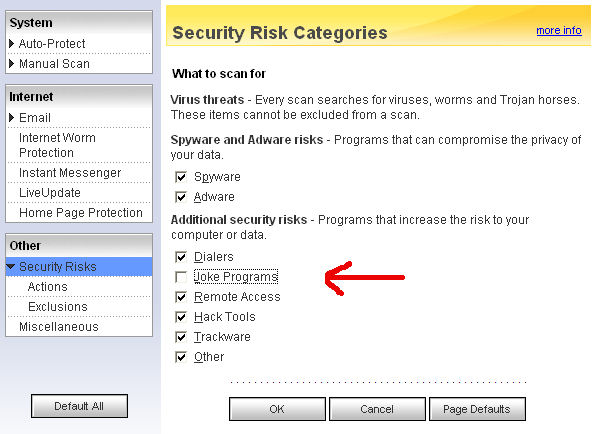Toggle the Trackware checkbox
Screen dimensions: 600x434
tap(181, 337)
